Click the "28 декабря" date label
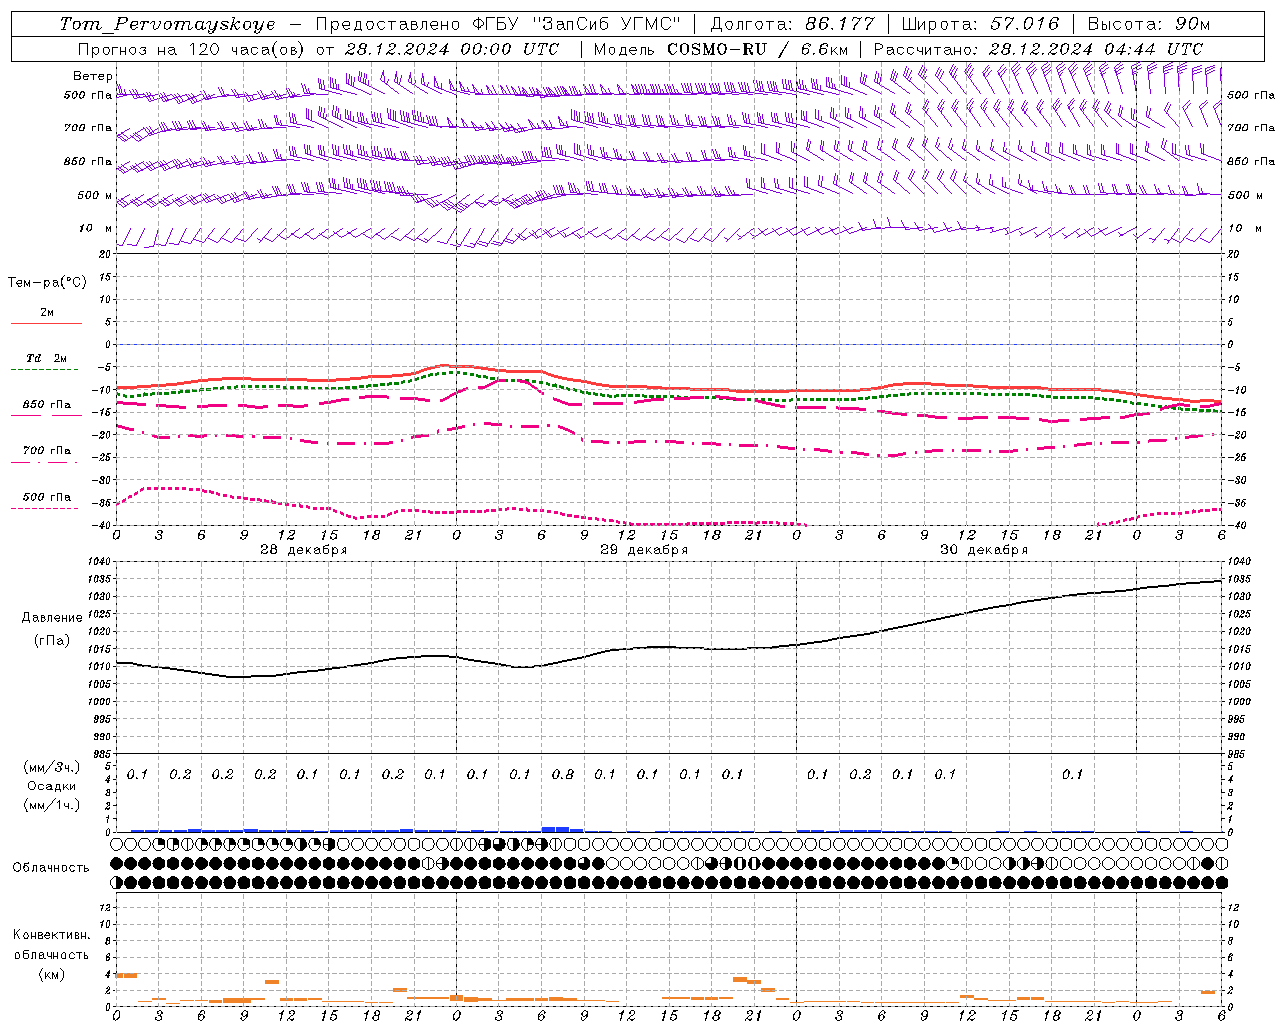Viewport: 1280px width, 1024px height. [x=303, y=550]
